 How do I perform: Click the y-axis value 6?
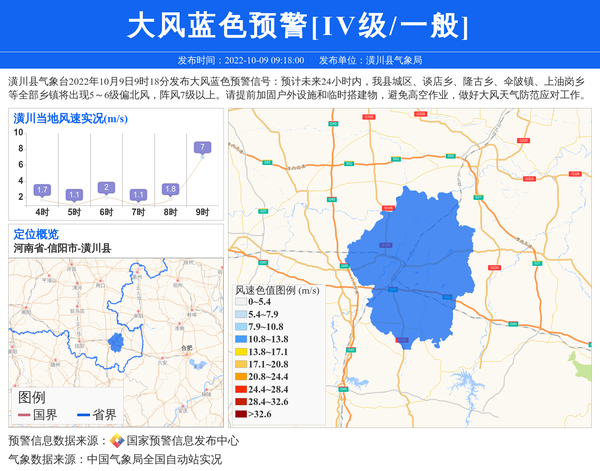(x=21, y=165)
